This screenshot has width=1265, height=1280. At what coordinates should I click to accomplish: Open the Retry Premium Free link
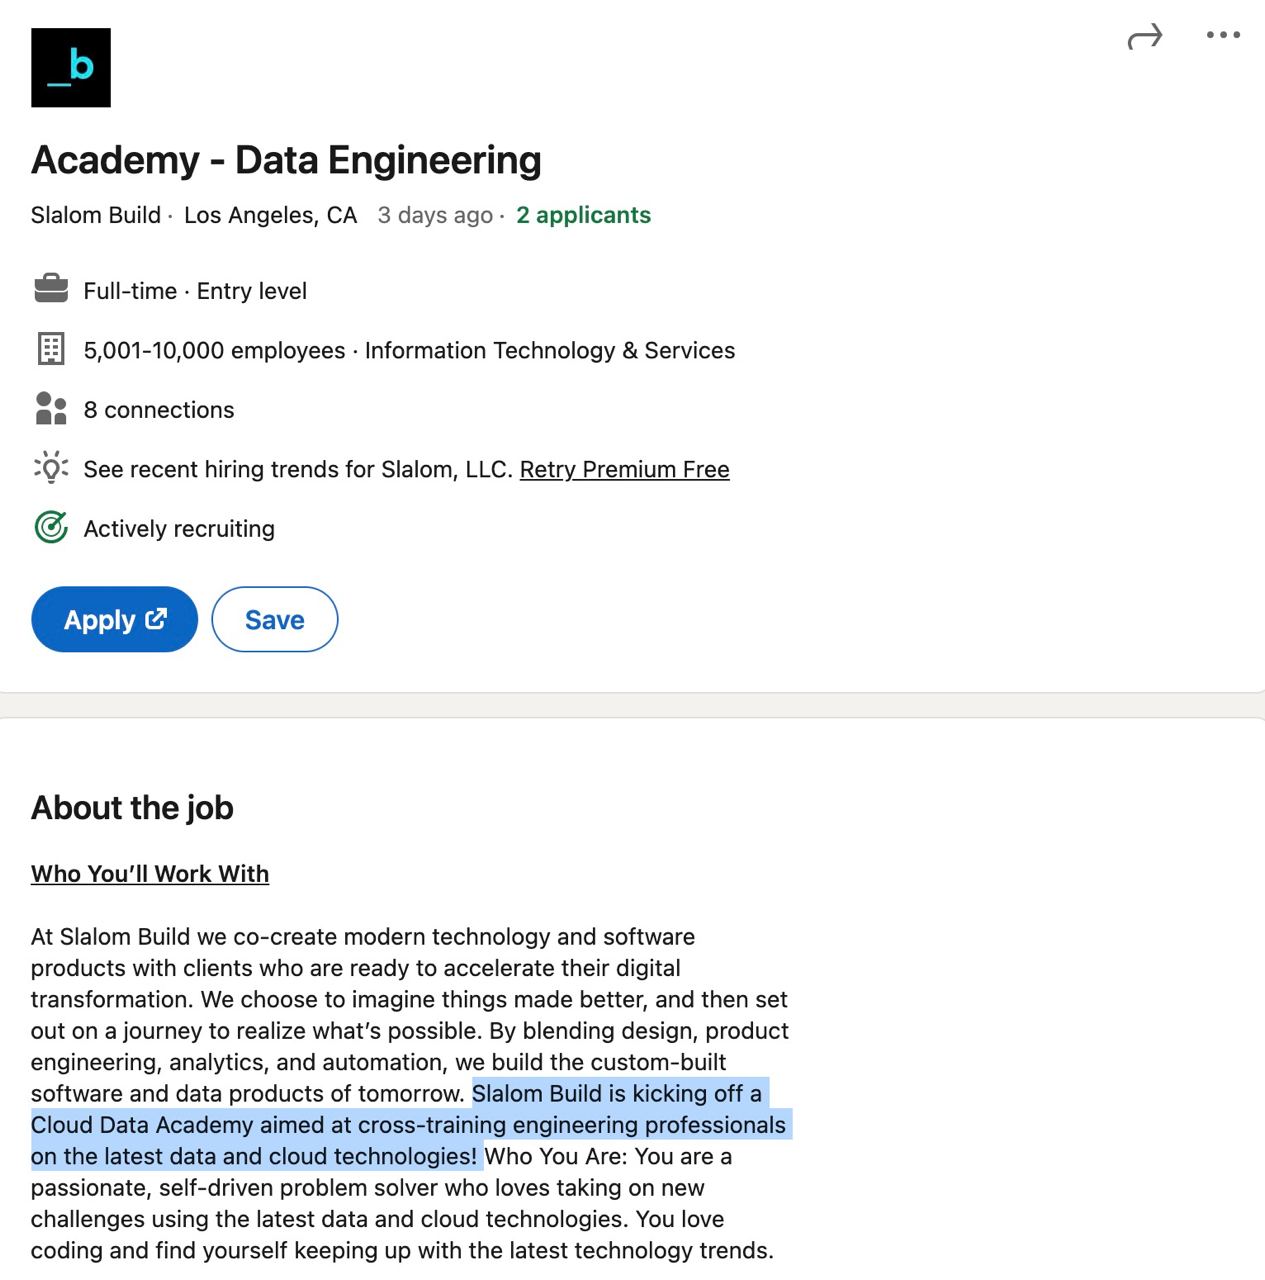(x=624, y=469)
